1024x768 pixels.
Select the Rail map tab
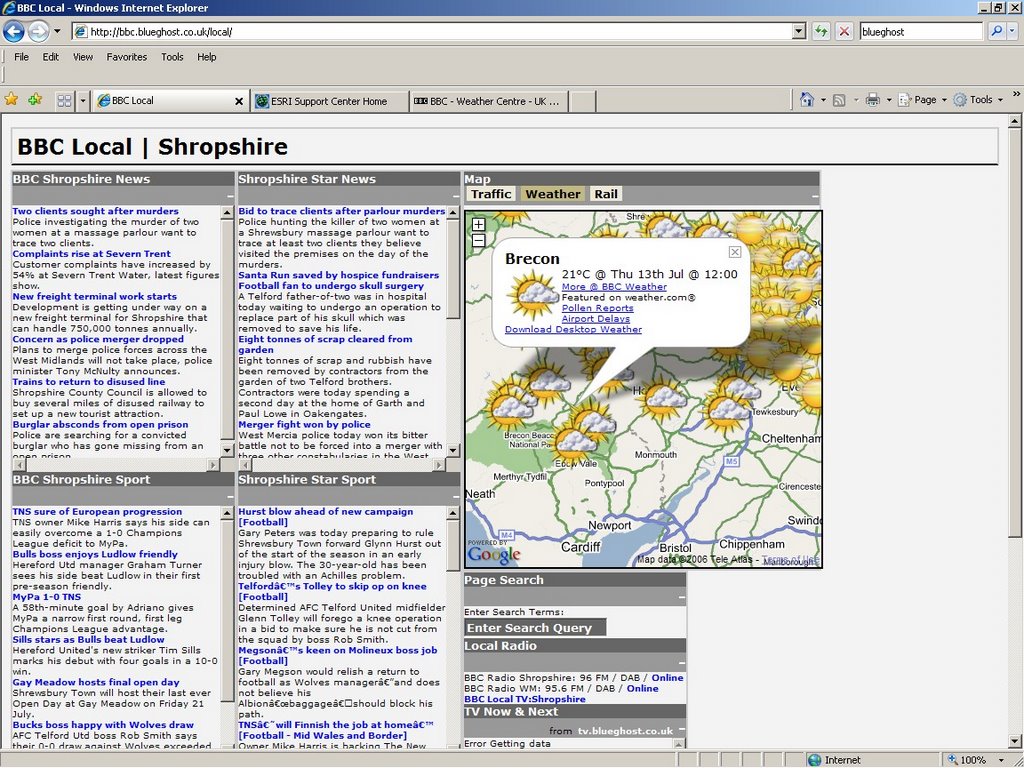point(605,194)
